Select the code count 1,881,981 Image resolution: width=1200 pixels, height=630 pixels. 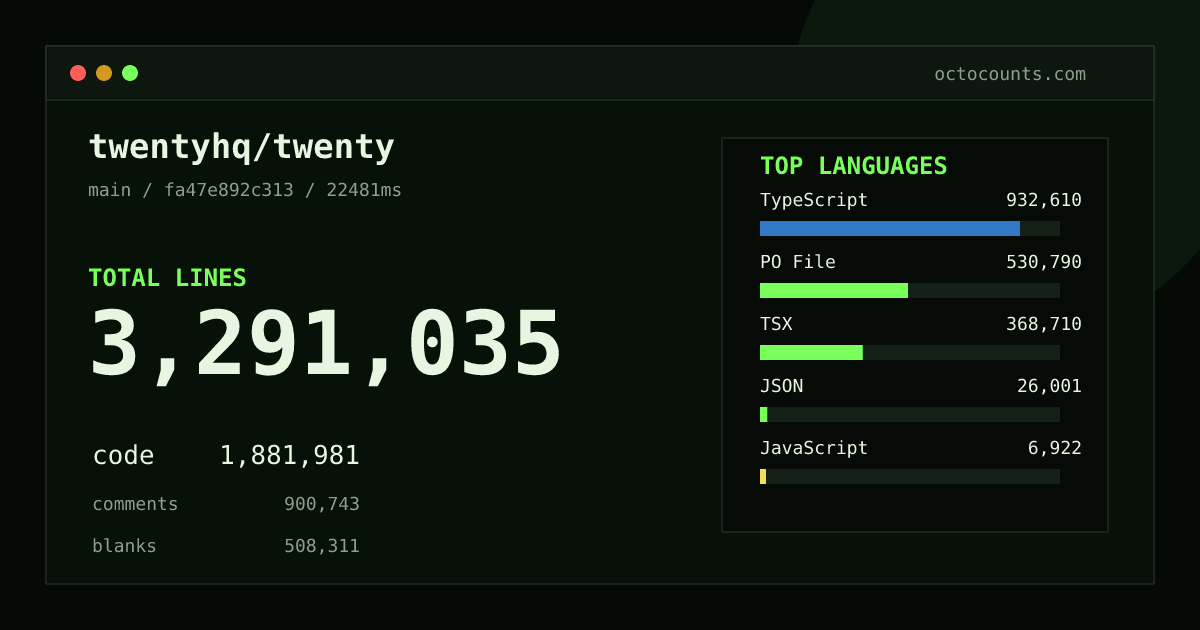290,456
